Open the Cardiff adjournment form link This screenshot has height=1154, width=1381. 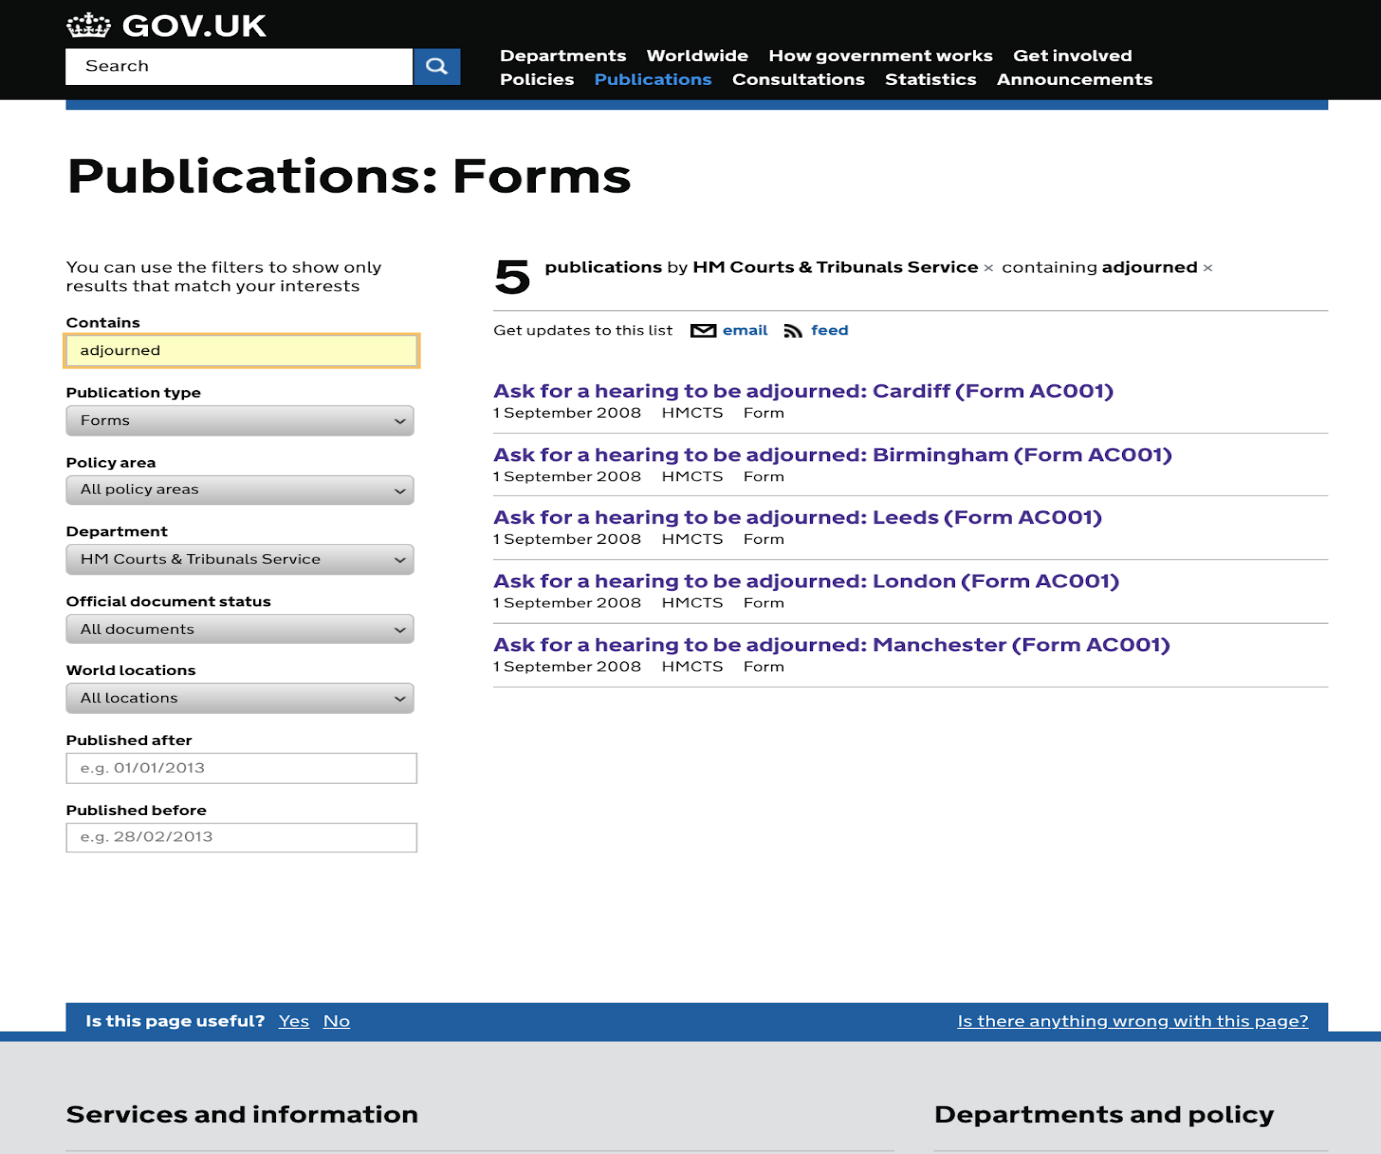point(803,391)
